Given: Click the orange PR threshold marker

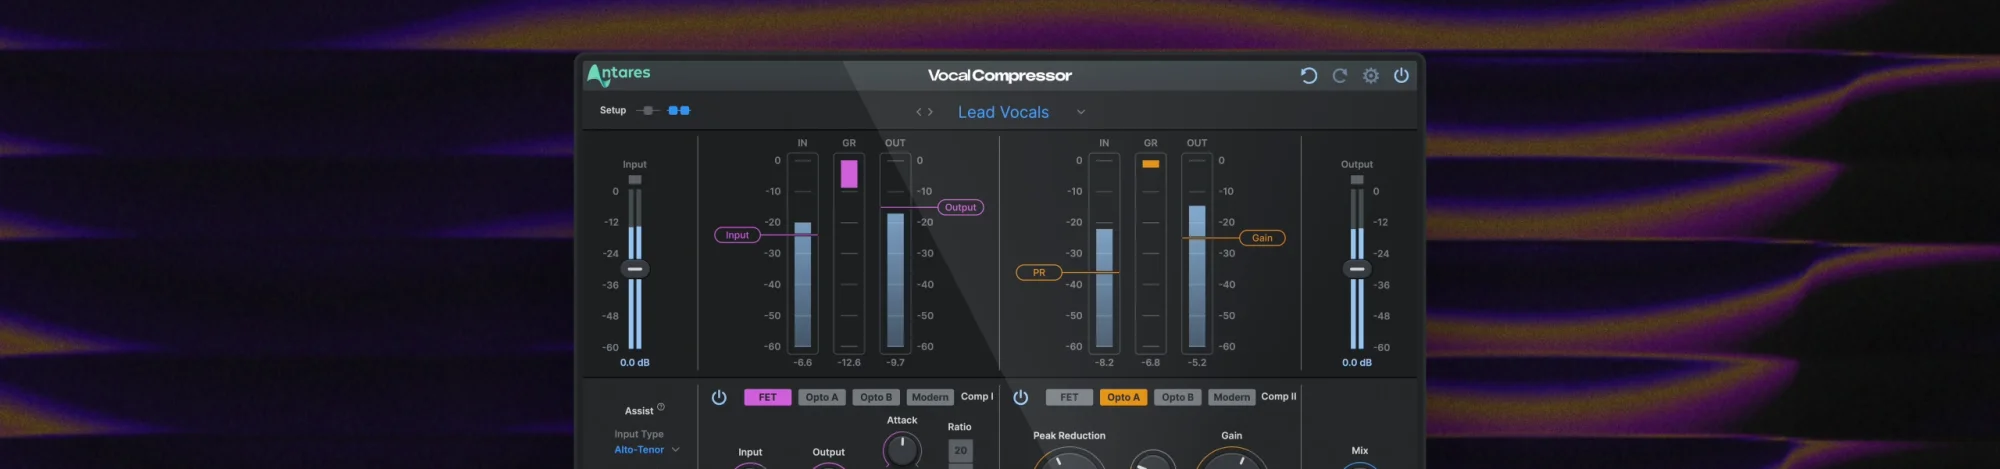Looking at the screenshot, I should [1039, 272].
